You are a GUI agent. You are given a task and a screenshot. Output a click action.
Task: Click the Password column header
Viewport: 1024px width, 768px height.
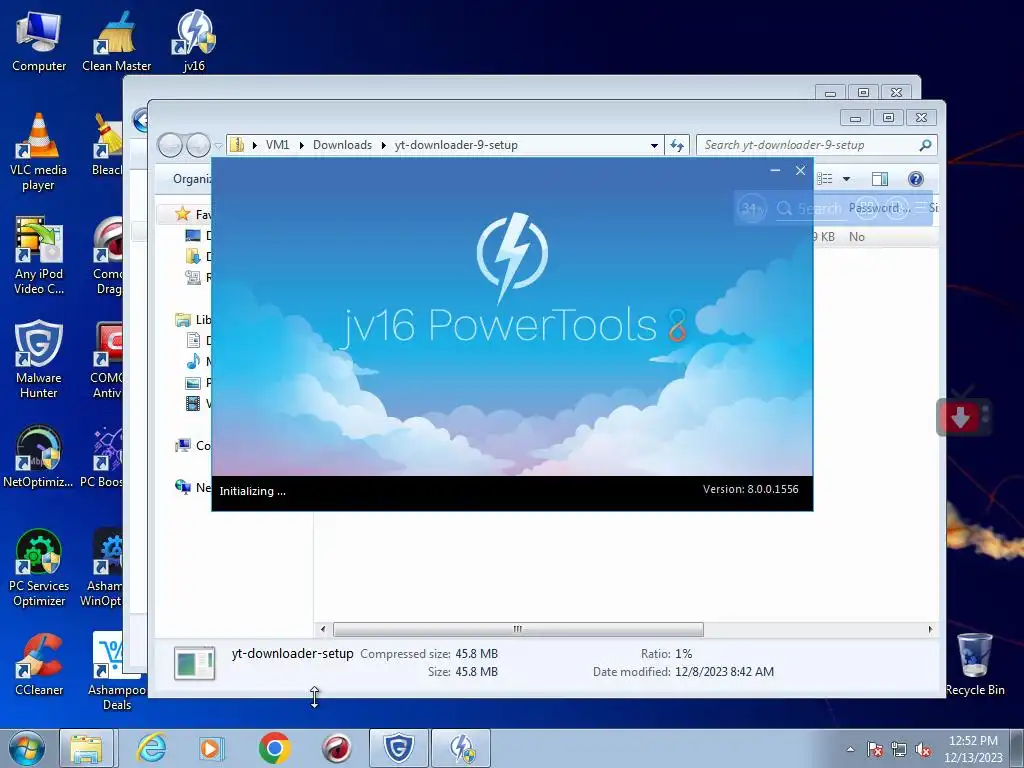[879, 208]
